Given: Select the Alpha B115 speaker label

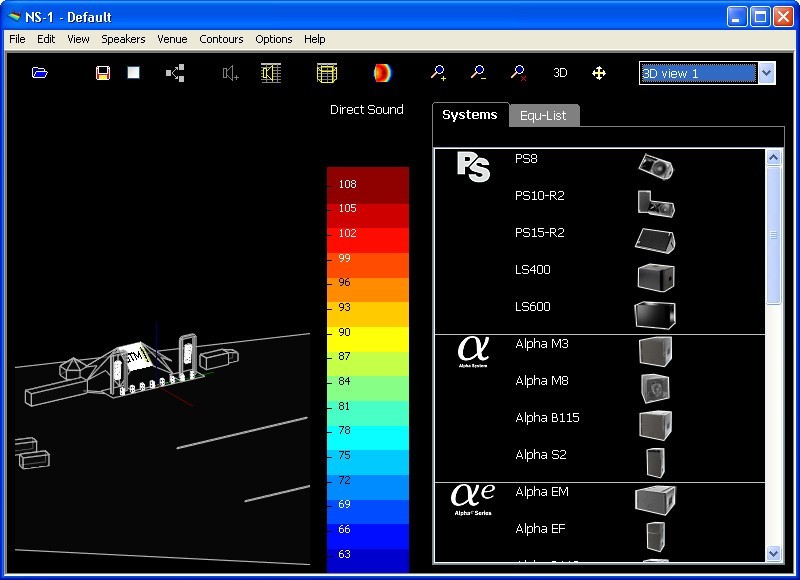Looking at the screenshot, I should pos(547,418).
